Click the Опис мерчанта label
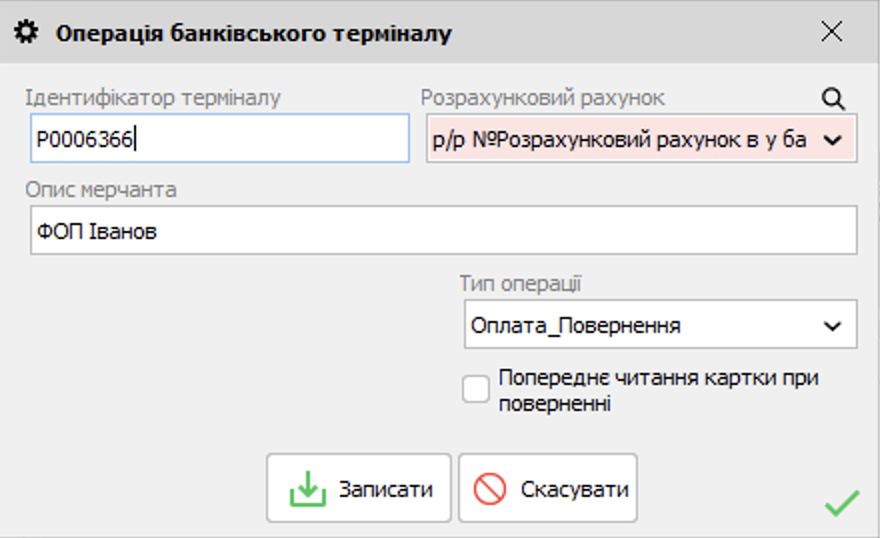This screenshot has height=538, width=880. pyautogui.click(x=101, y=190)
